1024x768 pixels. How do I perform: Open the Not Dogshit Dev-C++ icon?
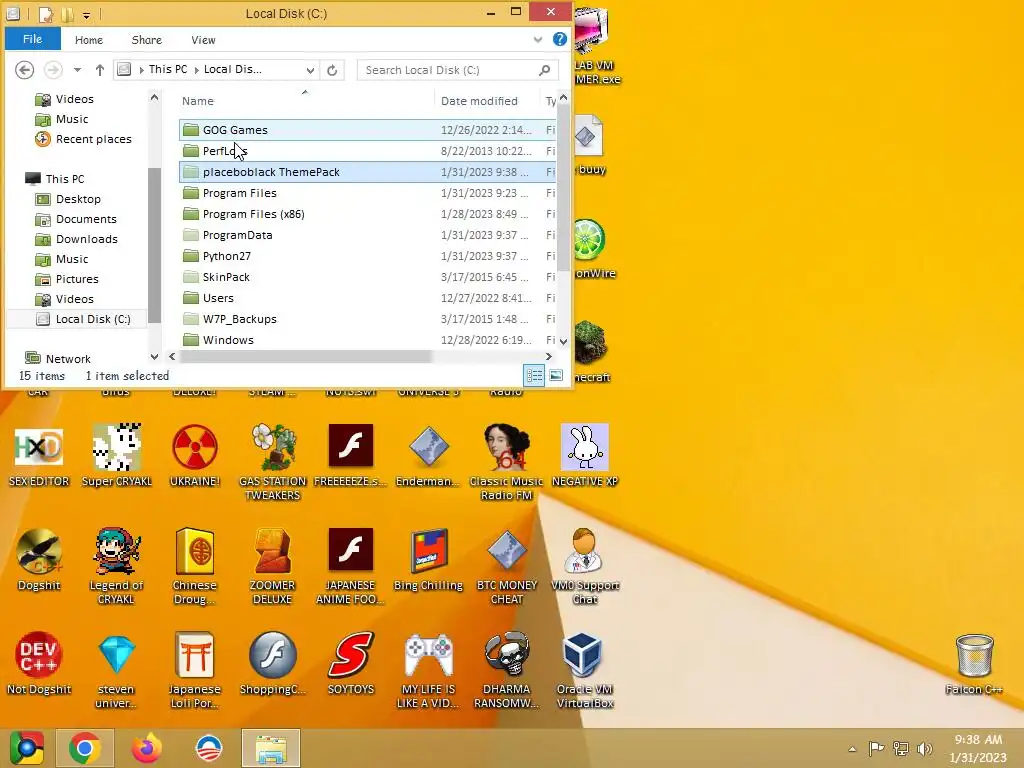point(39,655)
